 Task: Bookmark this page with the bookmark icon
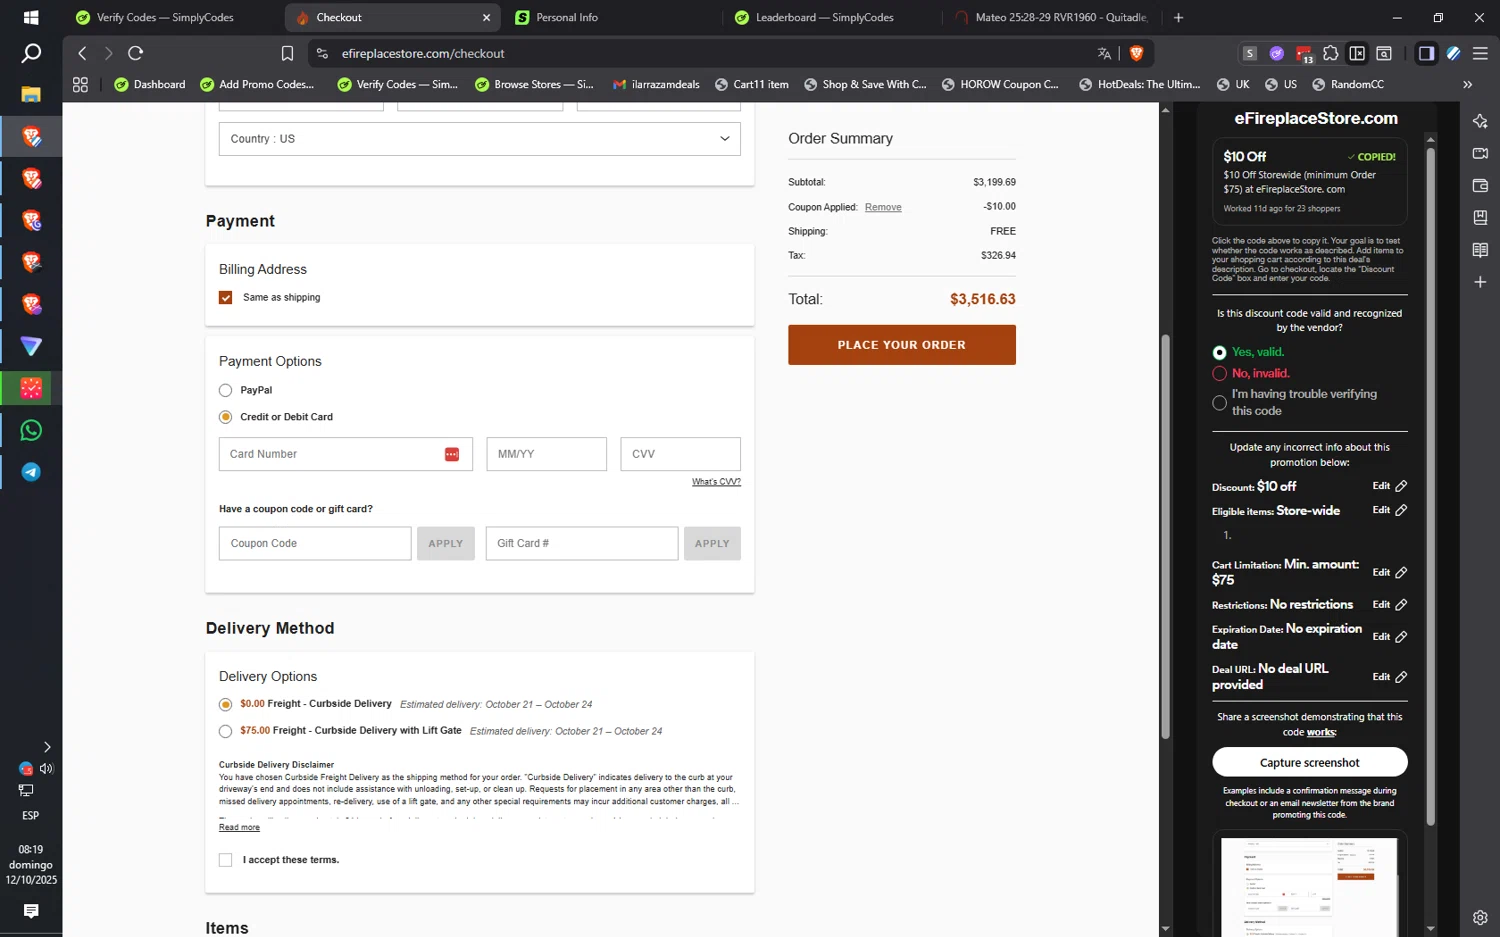coord(287,53)
